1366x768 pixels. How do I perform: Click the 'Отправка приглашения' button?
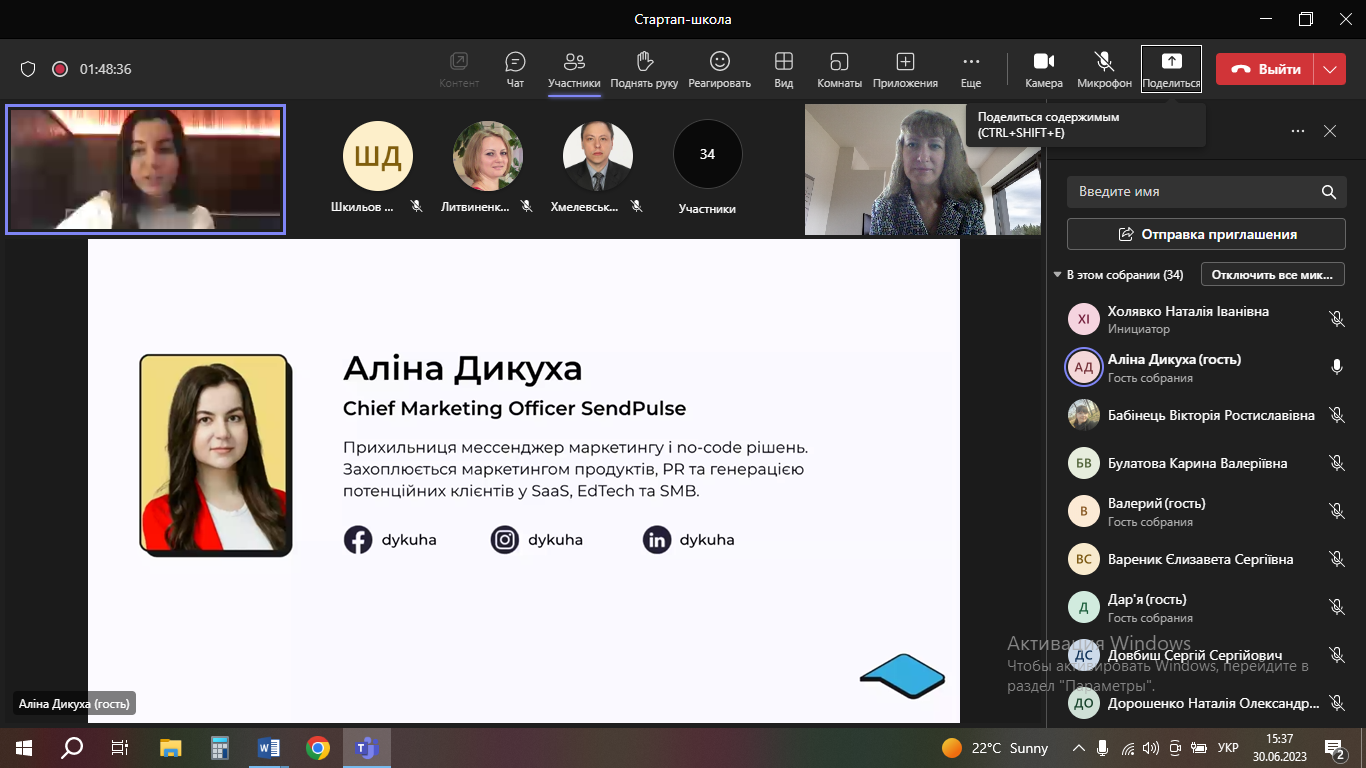coord(1205,234)
